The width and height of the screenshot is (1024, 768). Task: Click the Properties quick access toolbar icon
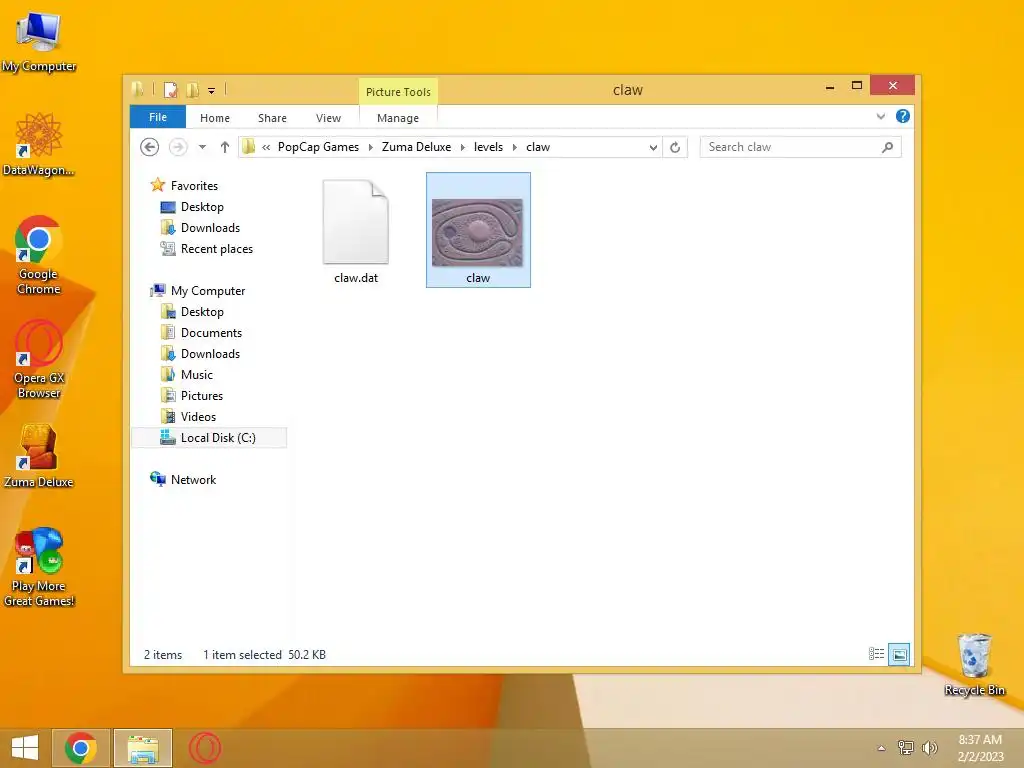[170, 90]
